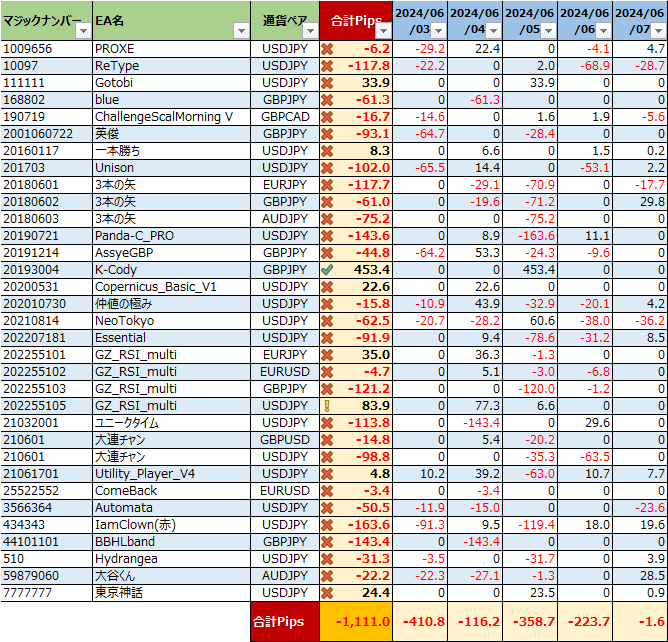Select the daily total cell -223.7
The image size is (668, 642).
[585, 622]
